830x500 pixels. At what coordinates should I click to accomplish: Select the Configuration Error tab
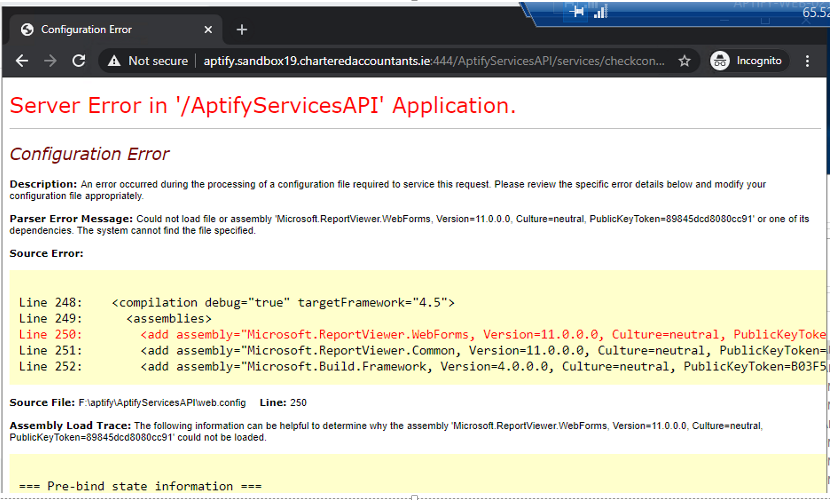click(x=115, y=30)
